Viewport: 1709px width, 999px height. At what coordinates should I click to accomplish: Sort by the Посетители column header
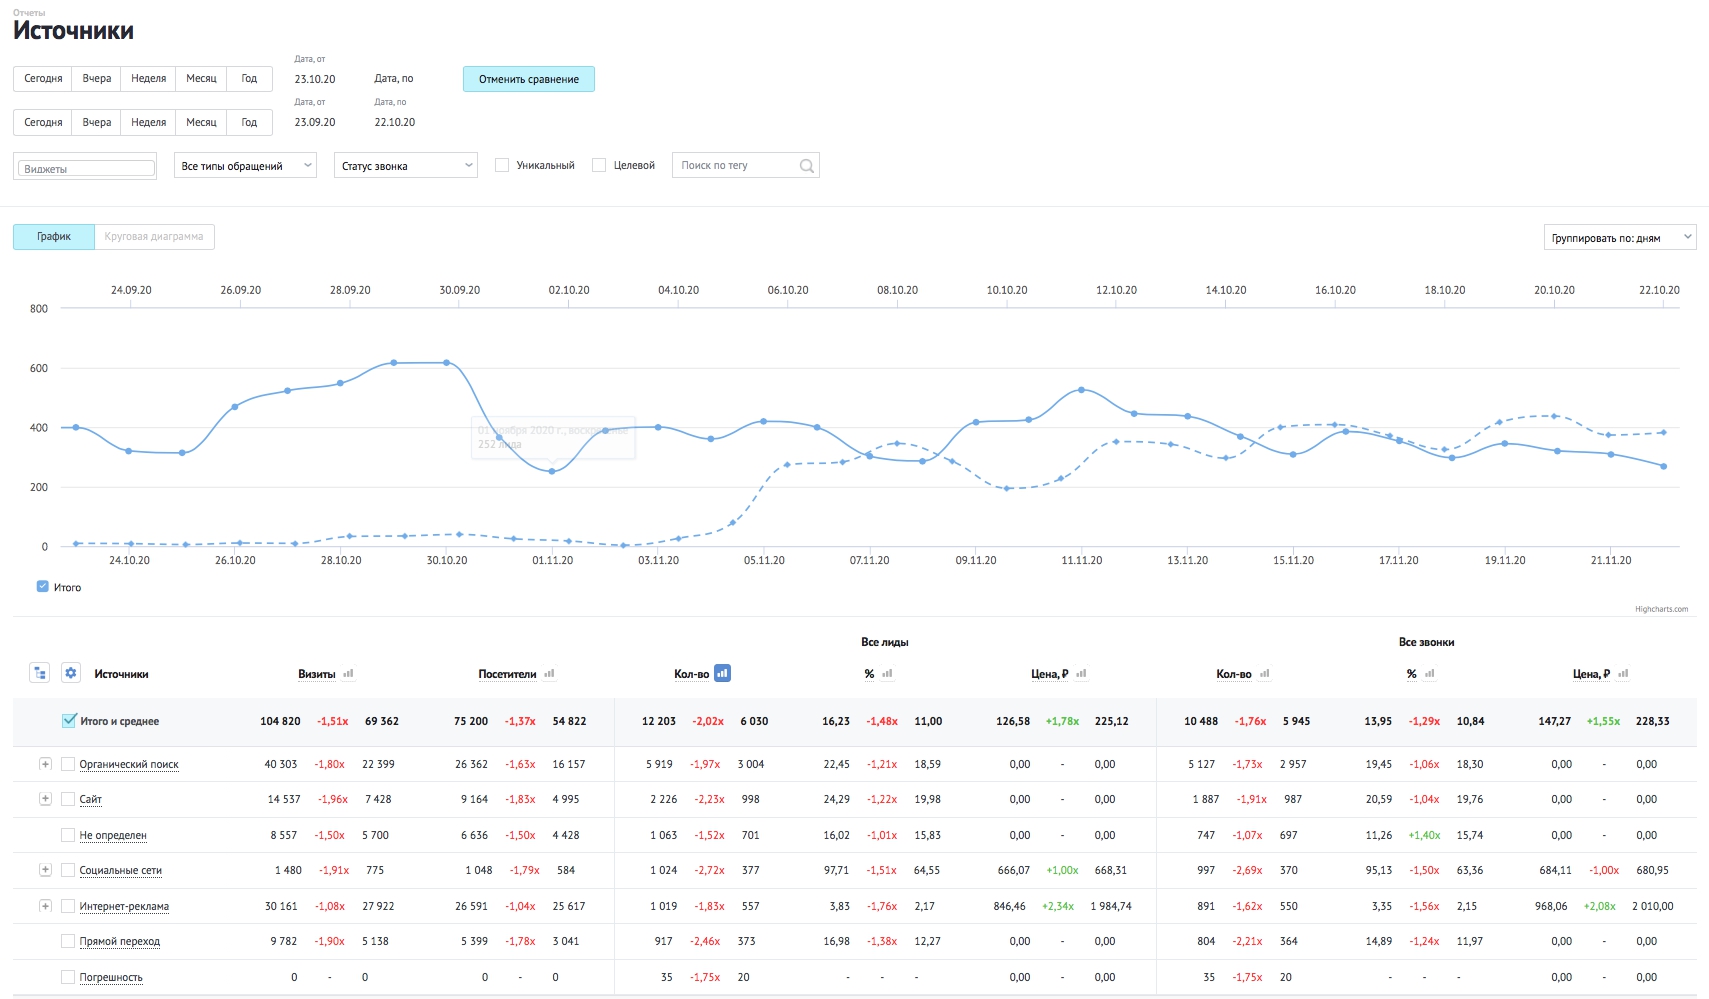pyautogui.click(x=507, y=674)
